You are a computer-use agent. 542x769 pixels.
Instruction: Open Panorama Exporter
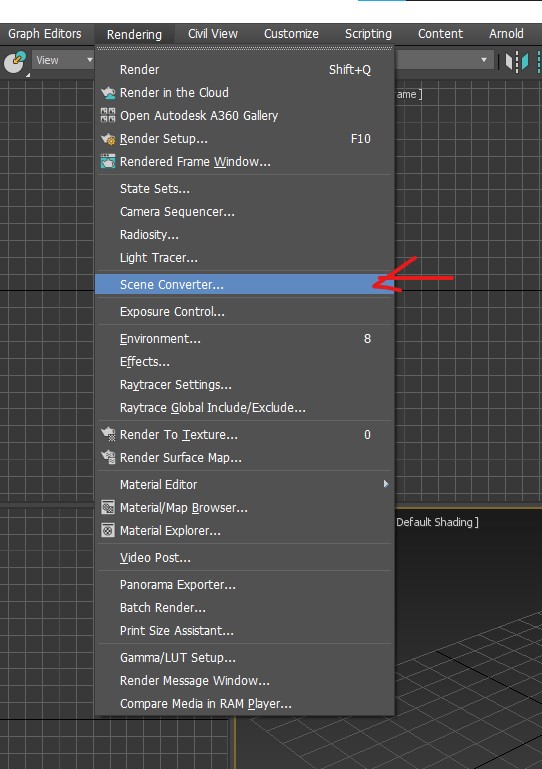point(245,585)
